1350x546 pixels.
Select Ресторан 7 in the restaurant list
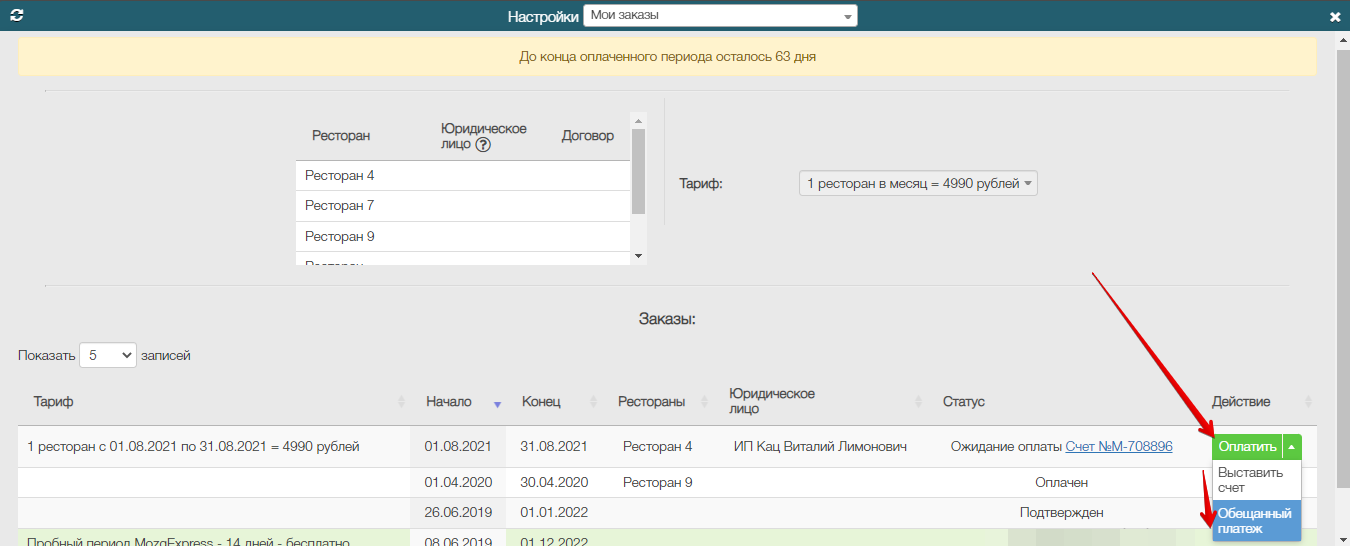click(x=464, y=206)
